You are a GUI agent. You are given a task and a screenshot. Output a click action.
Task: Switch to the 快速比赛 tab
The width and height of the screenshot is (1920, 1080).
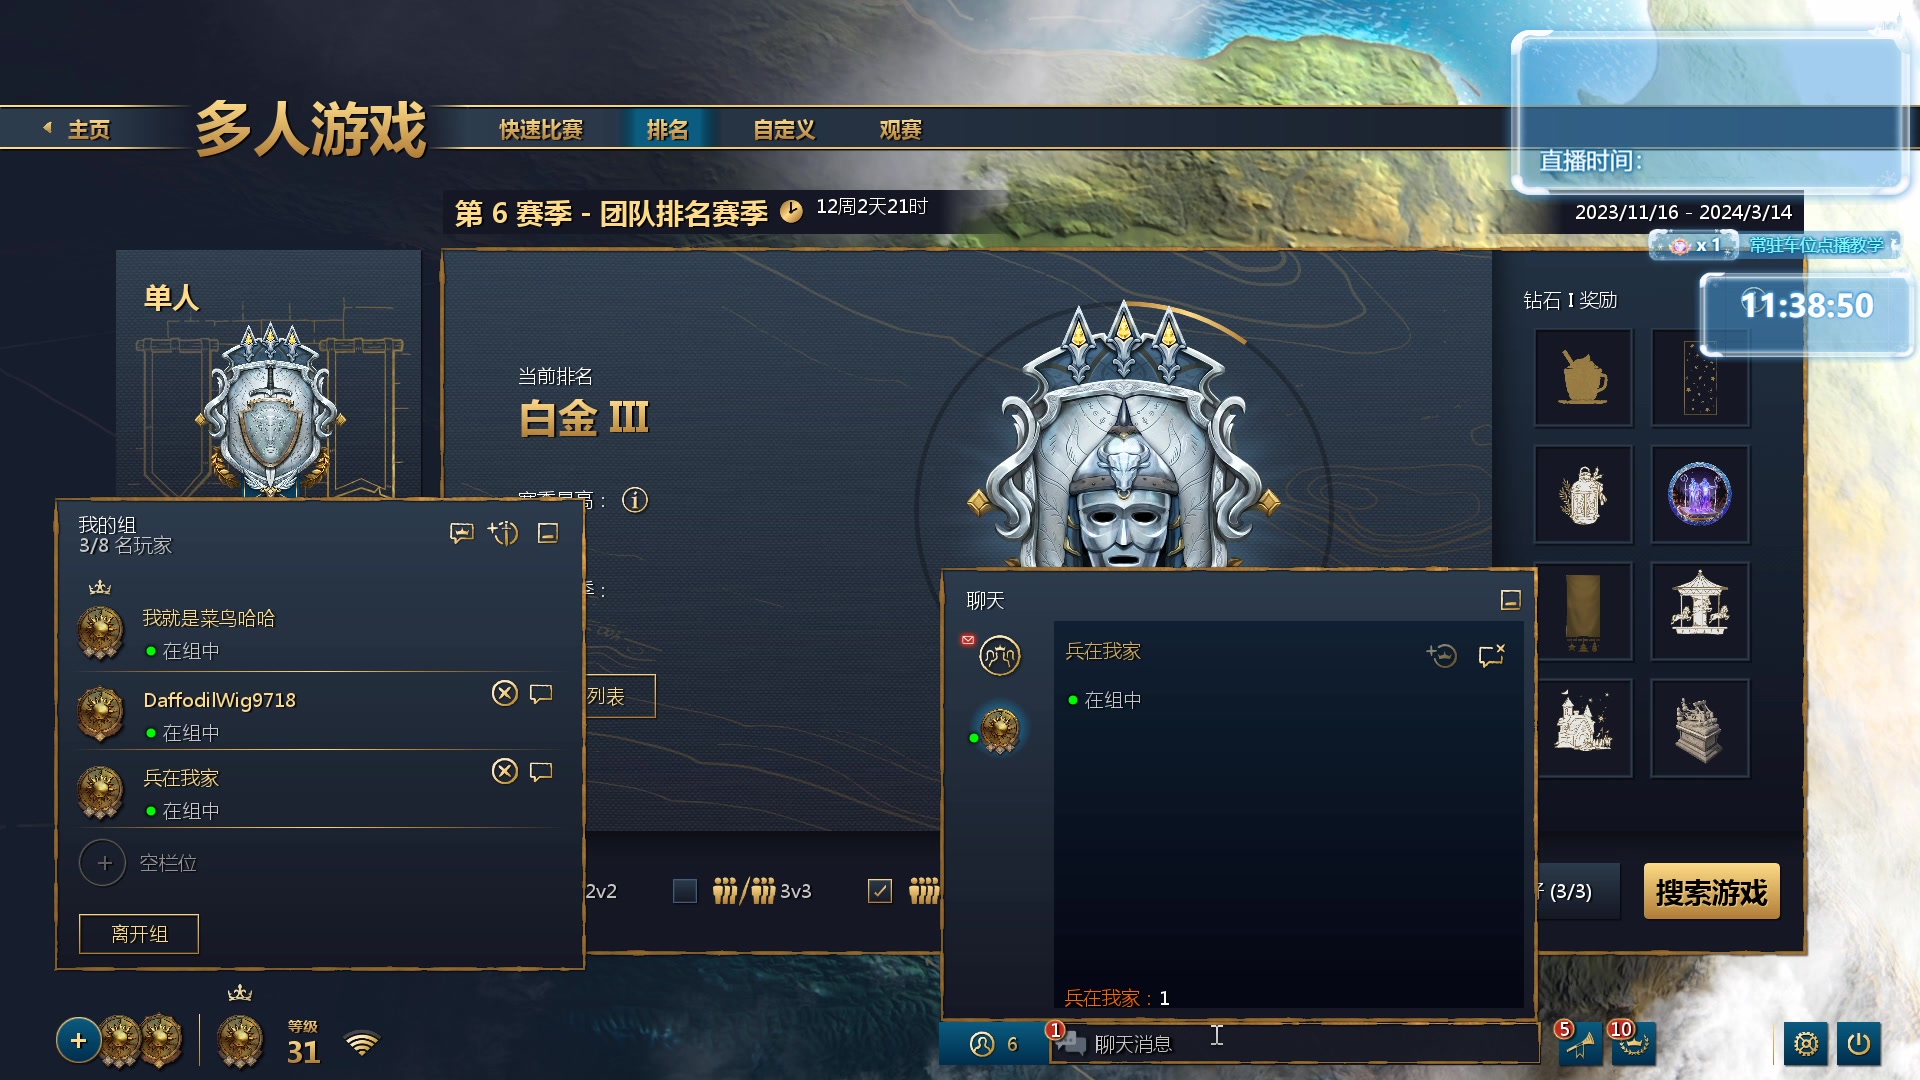(541, 130)
